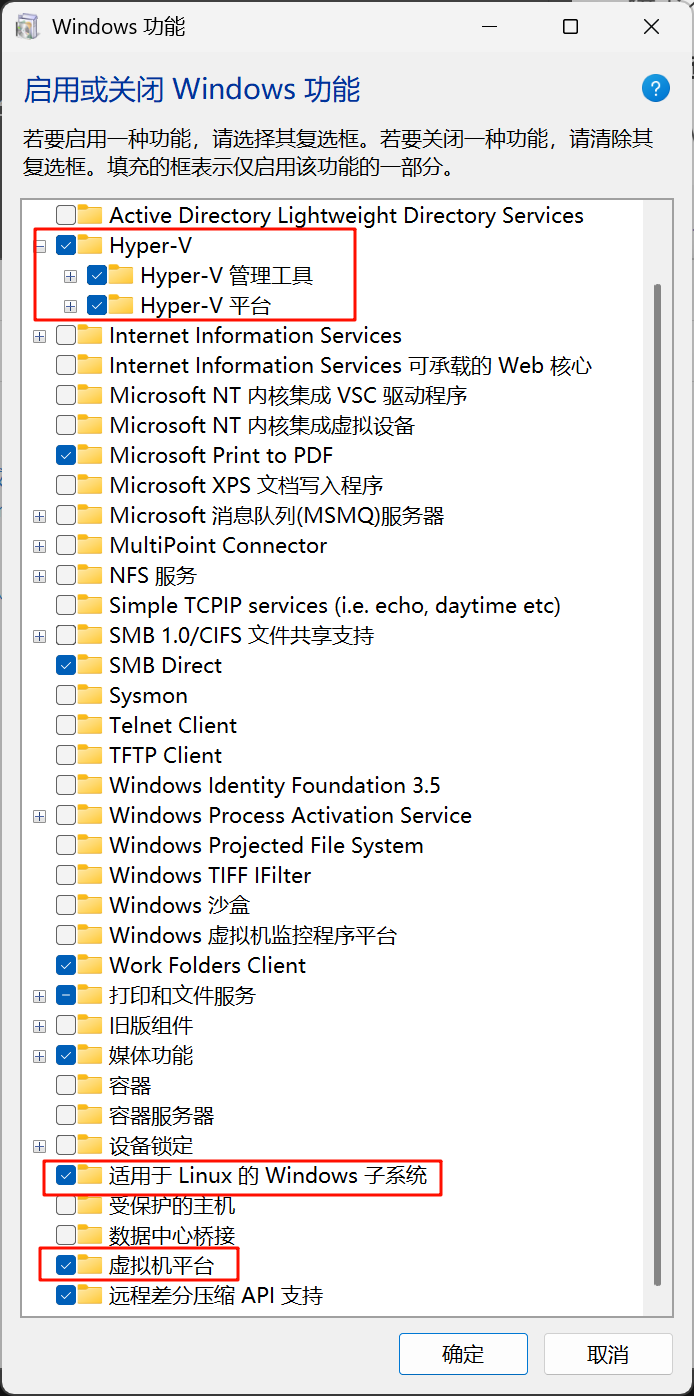Enable the 容器 checkbox
The image size is (694, 1396).
(x=66, y=1085)
